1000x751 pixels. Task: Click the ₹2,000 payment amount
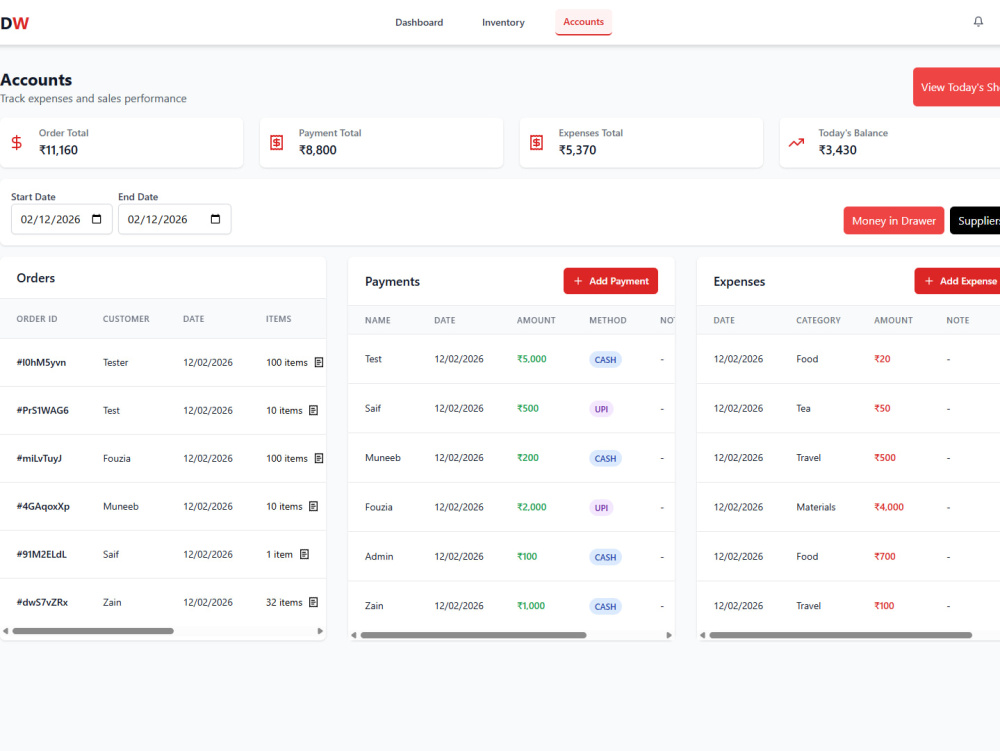532,507
